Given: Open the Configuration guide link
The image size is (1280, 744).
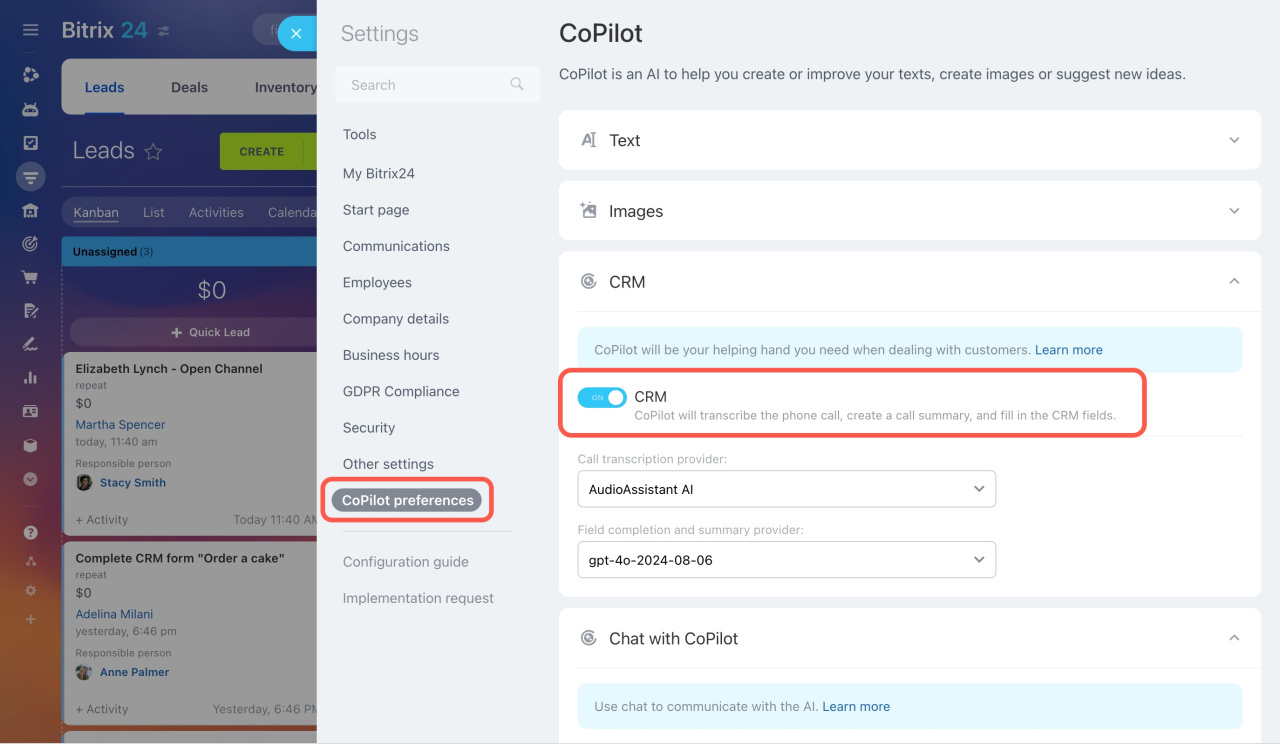Looking at the screenshot, I should pos(405,562).
